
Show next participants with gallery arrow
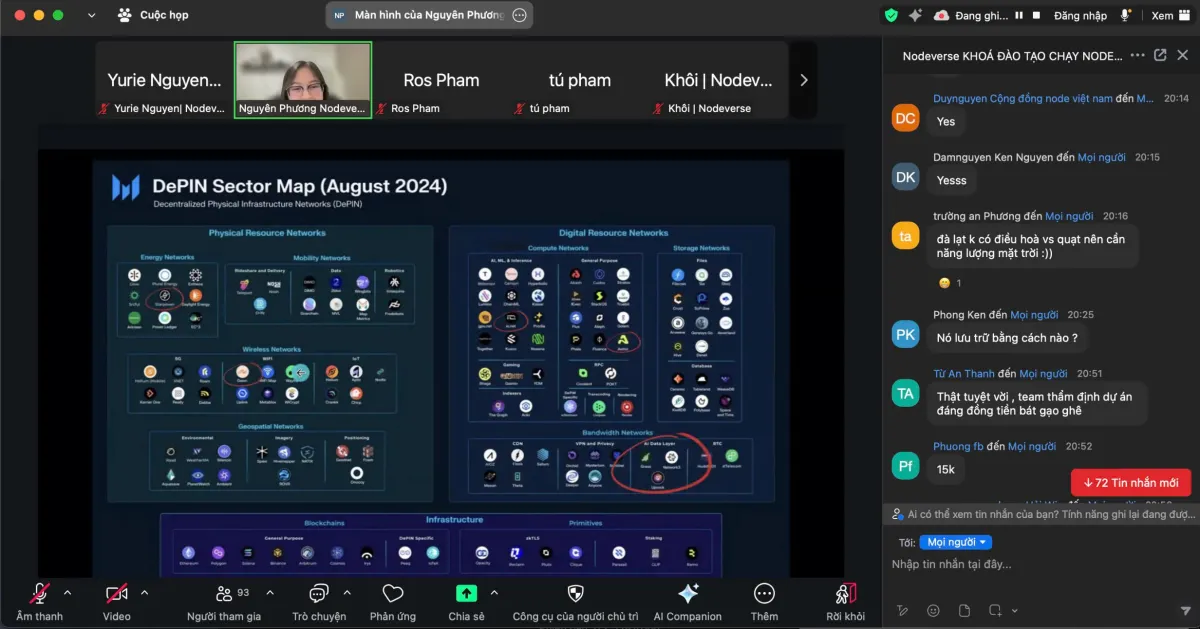click(803, 80)
